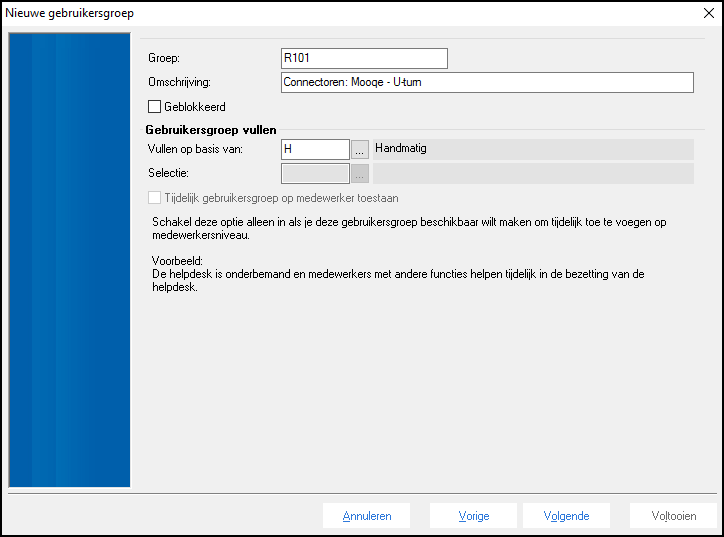Click the Gebruikersgroep vullen section header
The height and width of the screenshot is (537, 724).
click(x=212, y=130)
